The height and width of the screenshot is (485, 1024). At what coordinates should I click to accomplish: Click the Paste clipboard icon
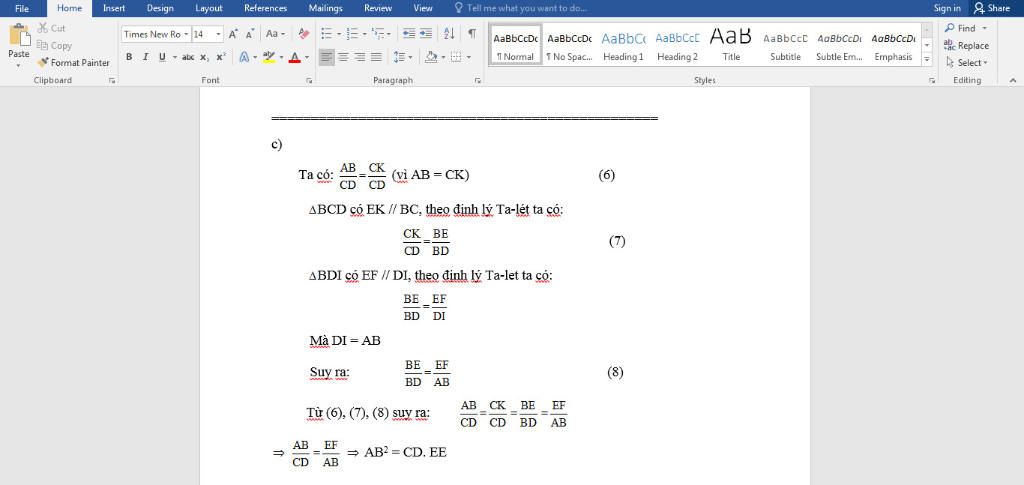coord(19,36)
